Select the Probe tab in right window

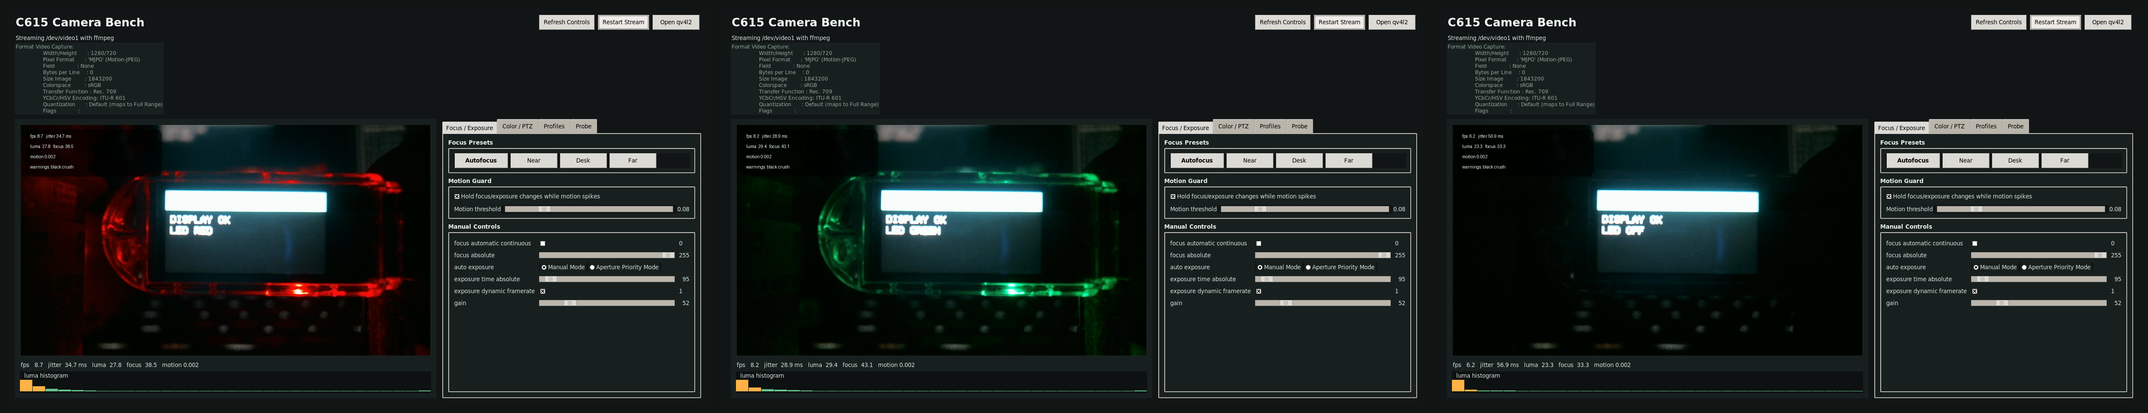[2016, 126]
